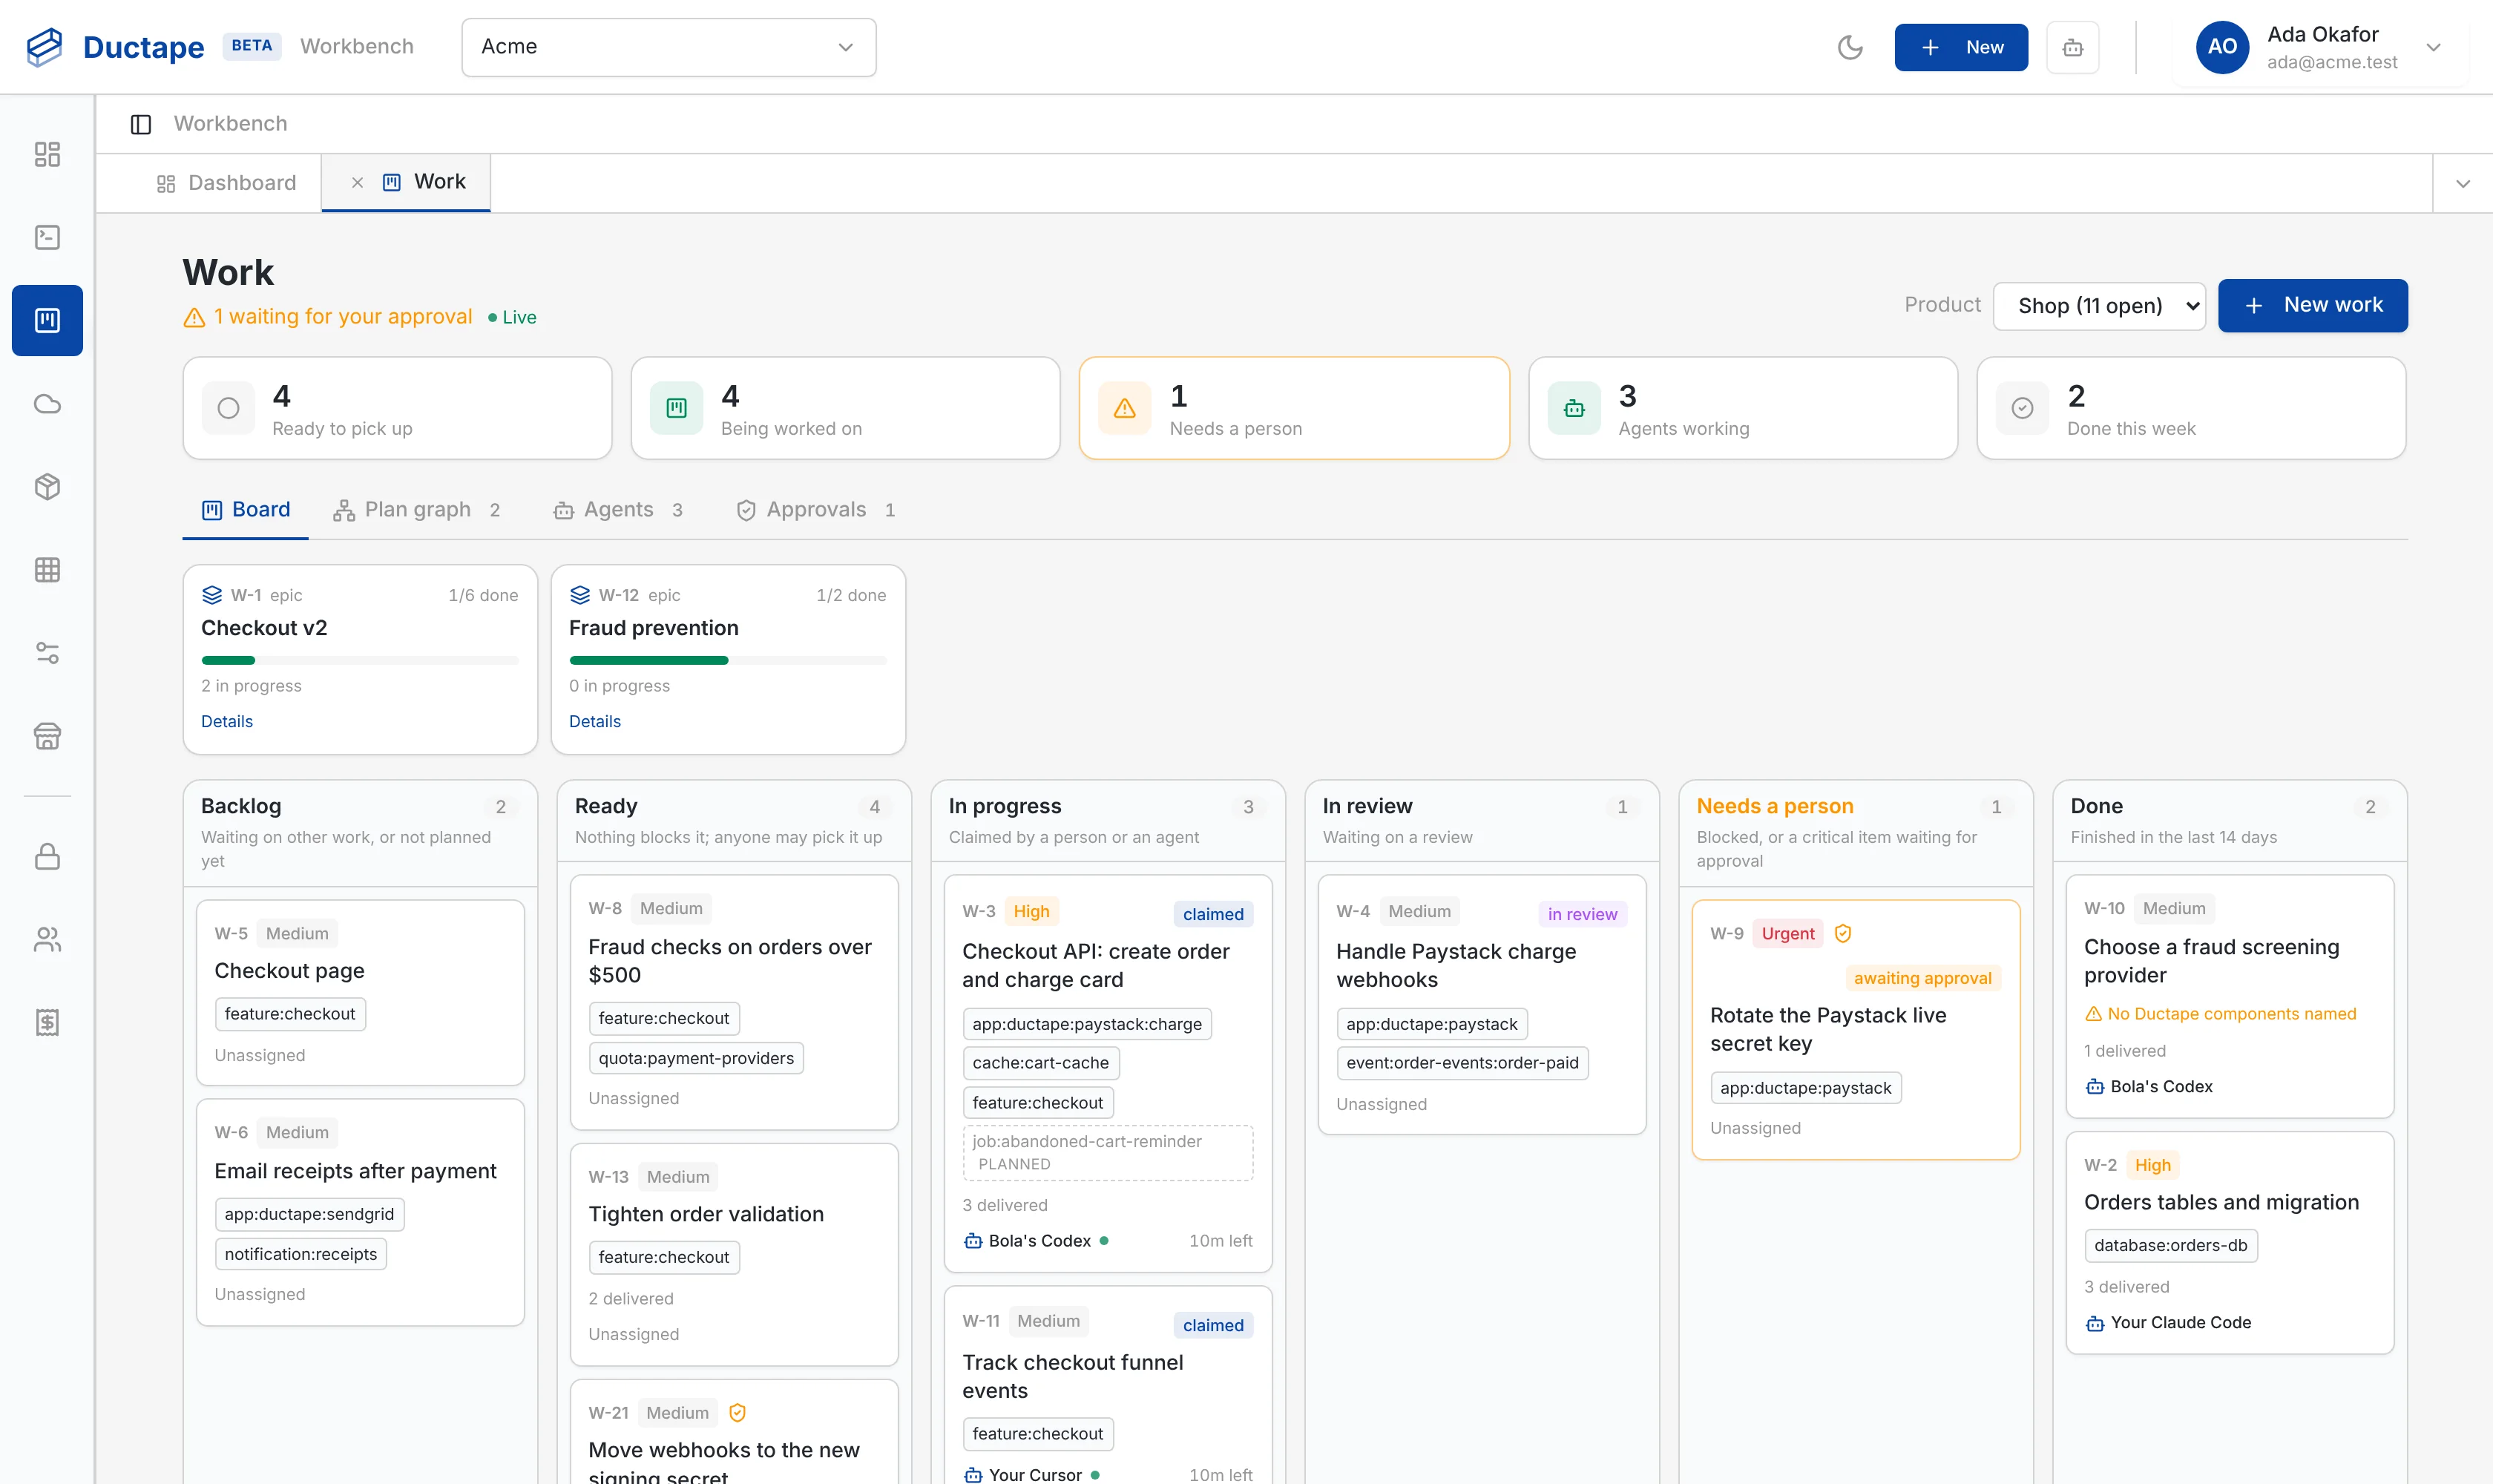
Task: Open the Agents tab
Action: pyautogui.click(x=618, y=510)
